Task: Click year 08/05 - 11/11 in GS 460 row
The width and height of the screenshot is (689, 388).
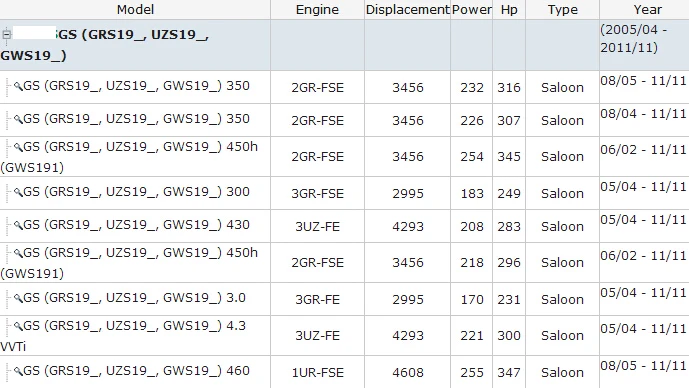Action: pos(643,366)
